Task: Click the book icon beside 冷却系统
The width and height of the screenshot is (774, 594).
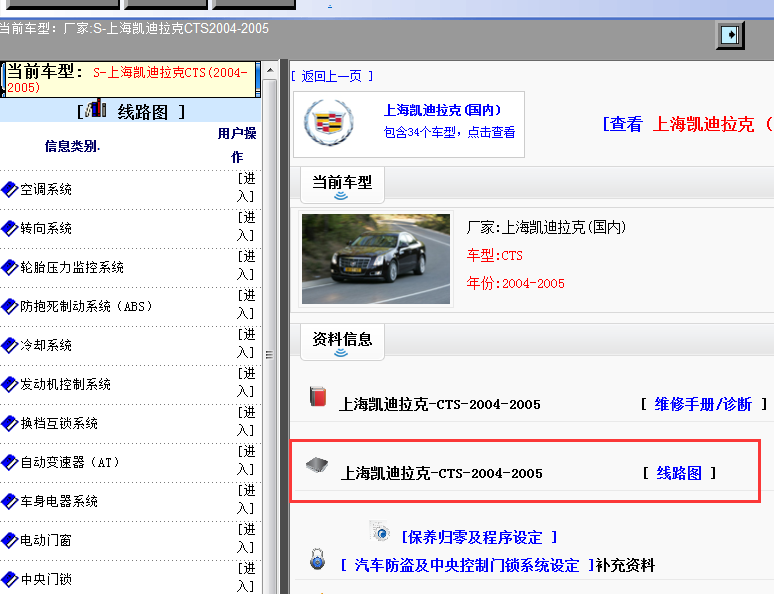Action: 9,345
